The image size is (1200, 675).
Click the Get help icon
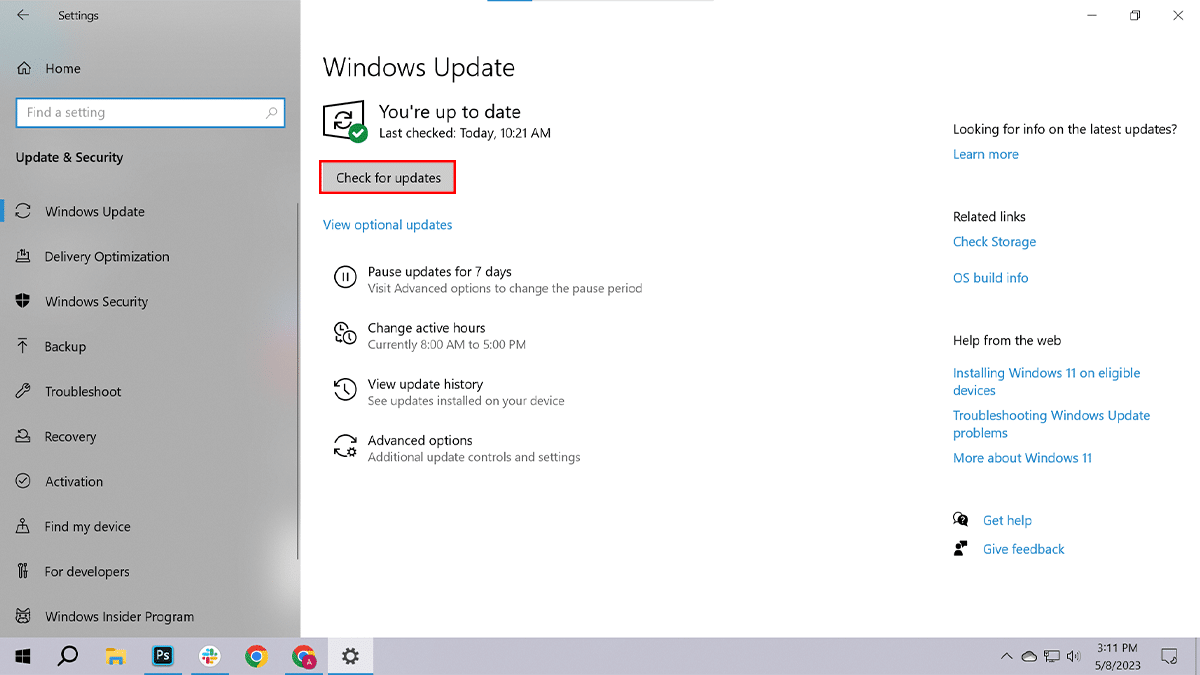(x=961, y=520)
